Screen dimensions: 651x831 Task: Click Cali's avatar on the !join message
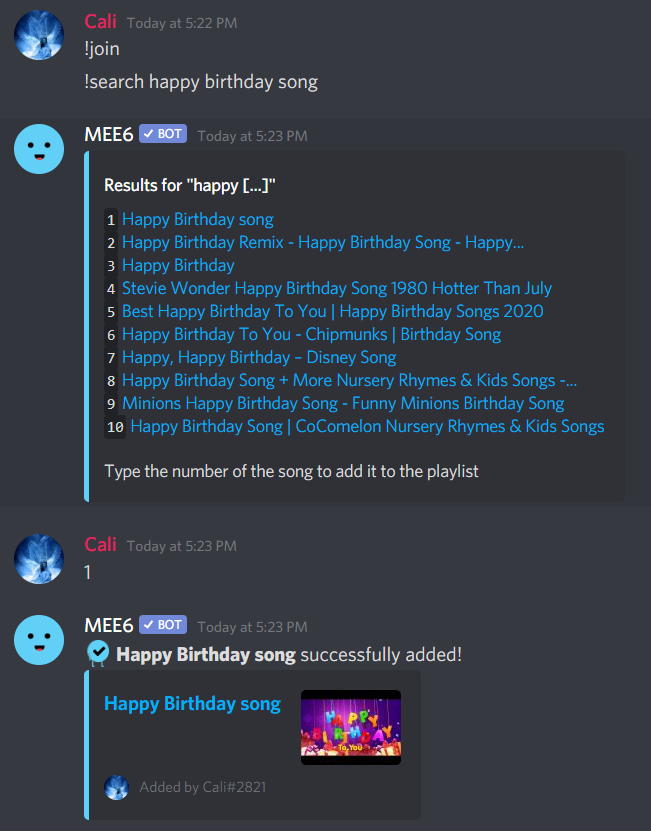39,35
